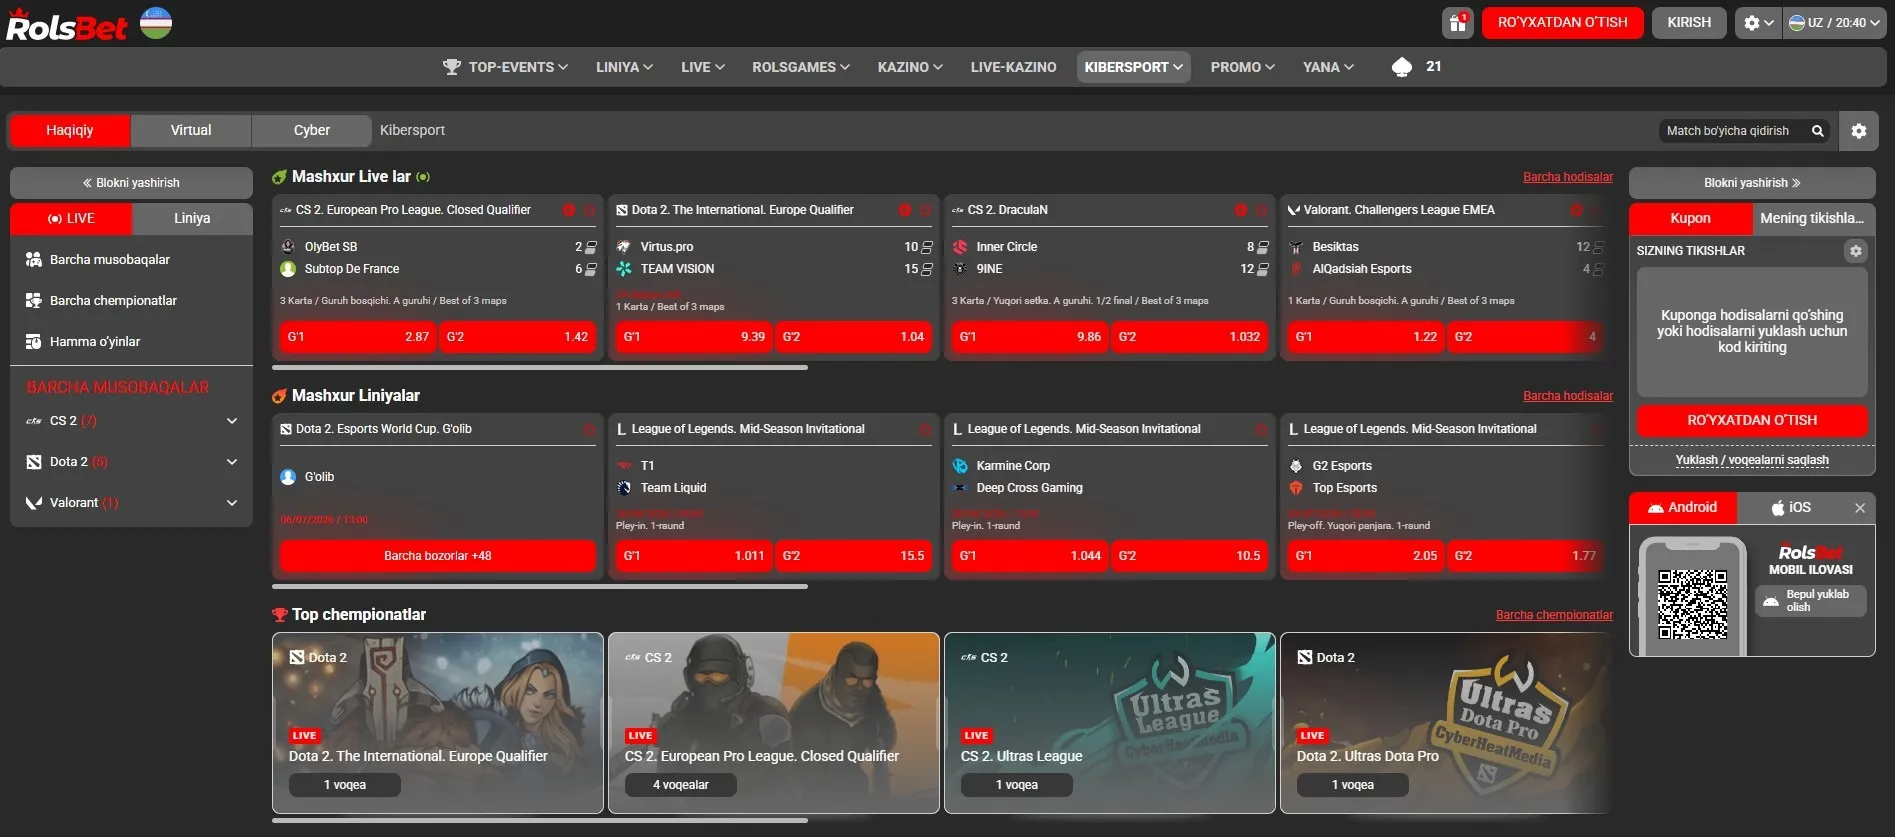This screenshot has width=1895, height=837.
Task: Click the Karmine Corp team logo
Action: [x=960, y=466]
